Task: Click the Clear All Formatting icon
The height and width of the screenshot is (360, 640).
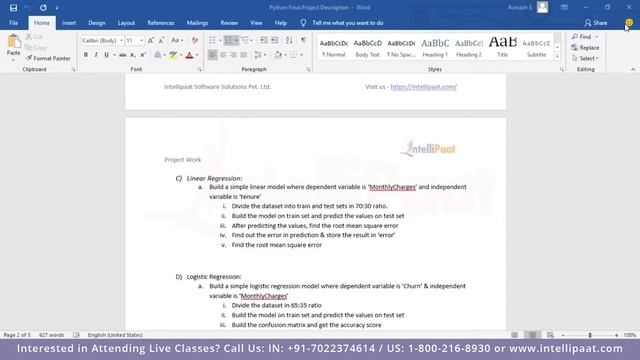Action: click(x=195, y=40)
